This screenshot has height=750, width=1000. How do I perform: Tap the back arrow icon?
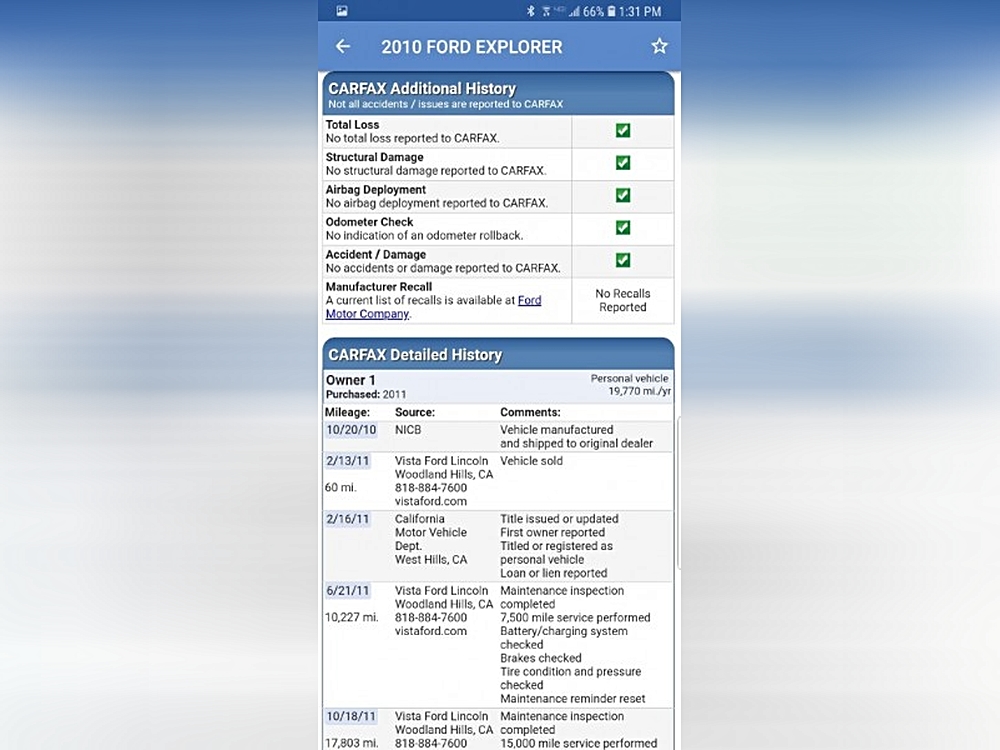pos(342,46)
